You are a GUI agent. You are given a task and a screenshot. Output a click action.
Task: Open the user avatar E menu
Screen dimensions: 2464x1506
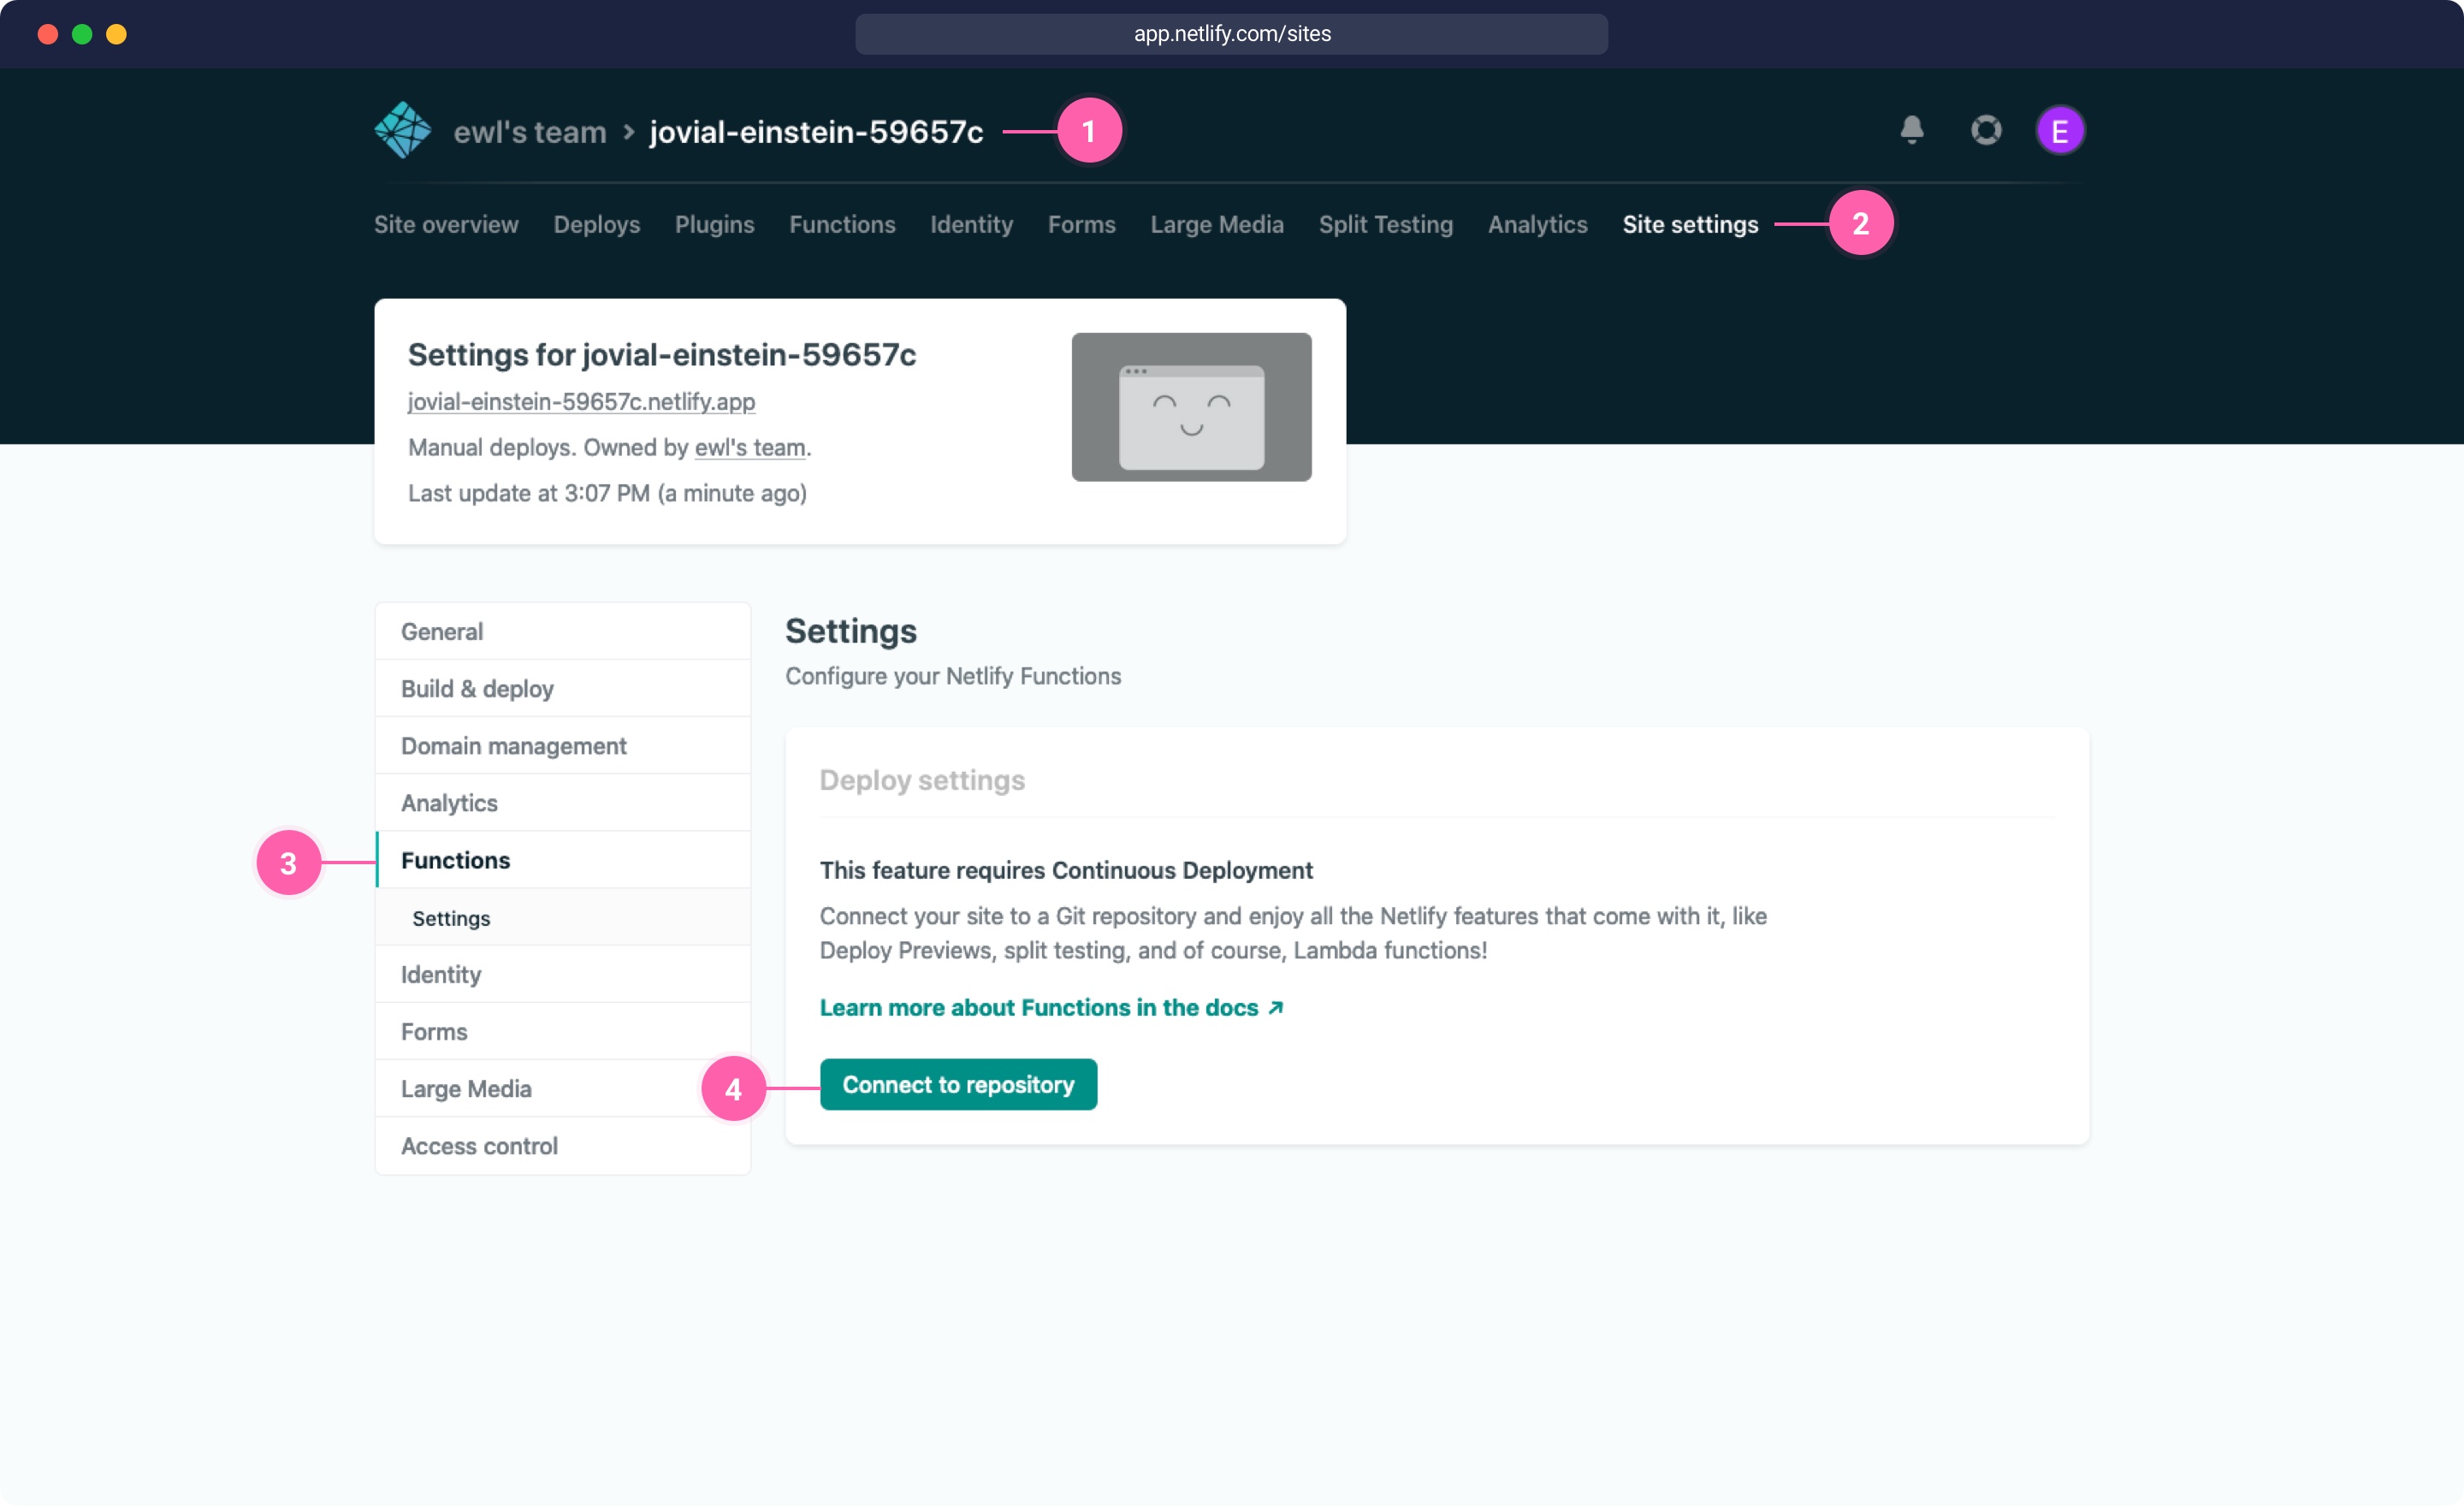coord(2060,130)
